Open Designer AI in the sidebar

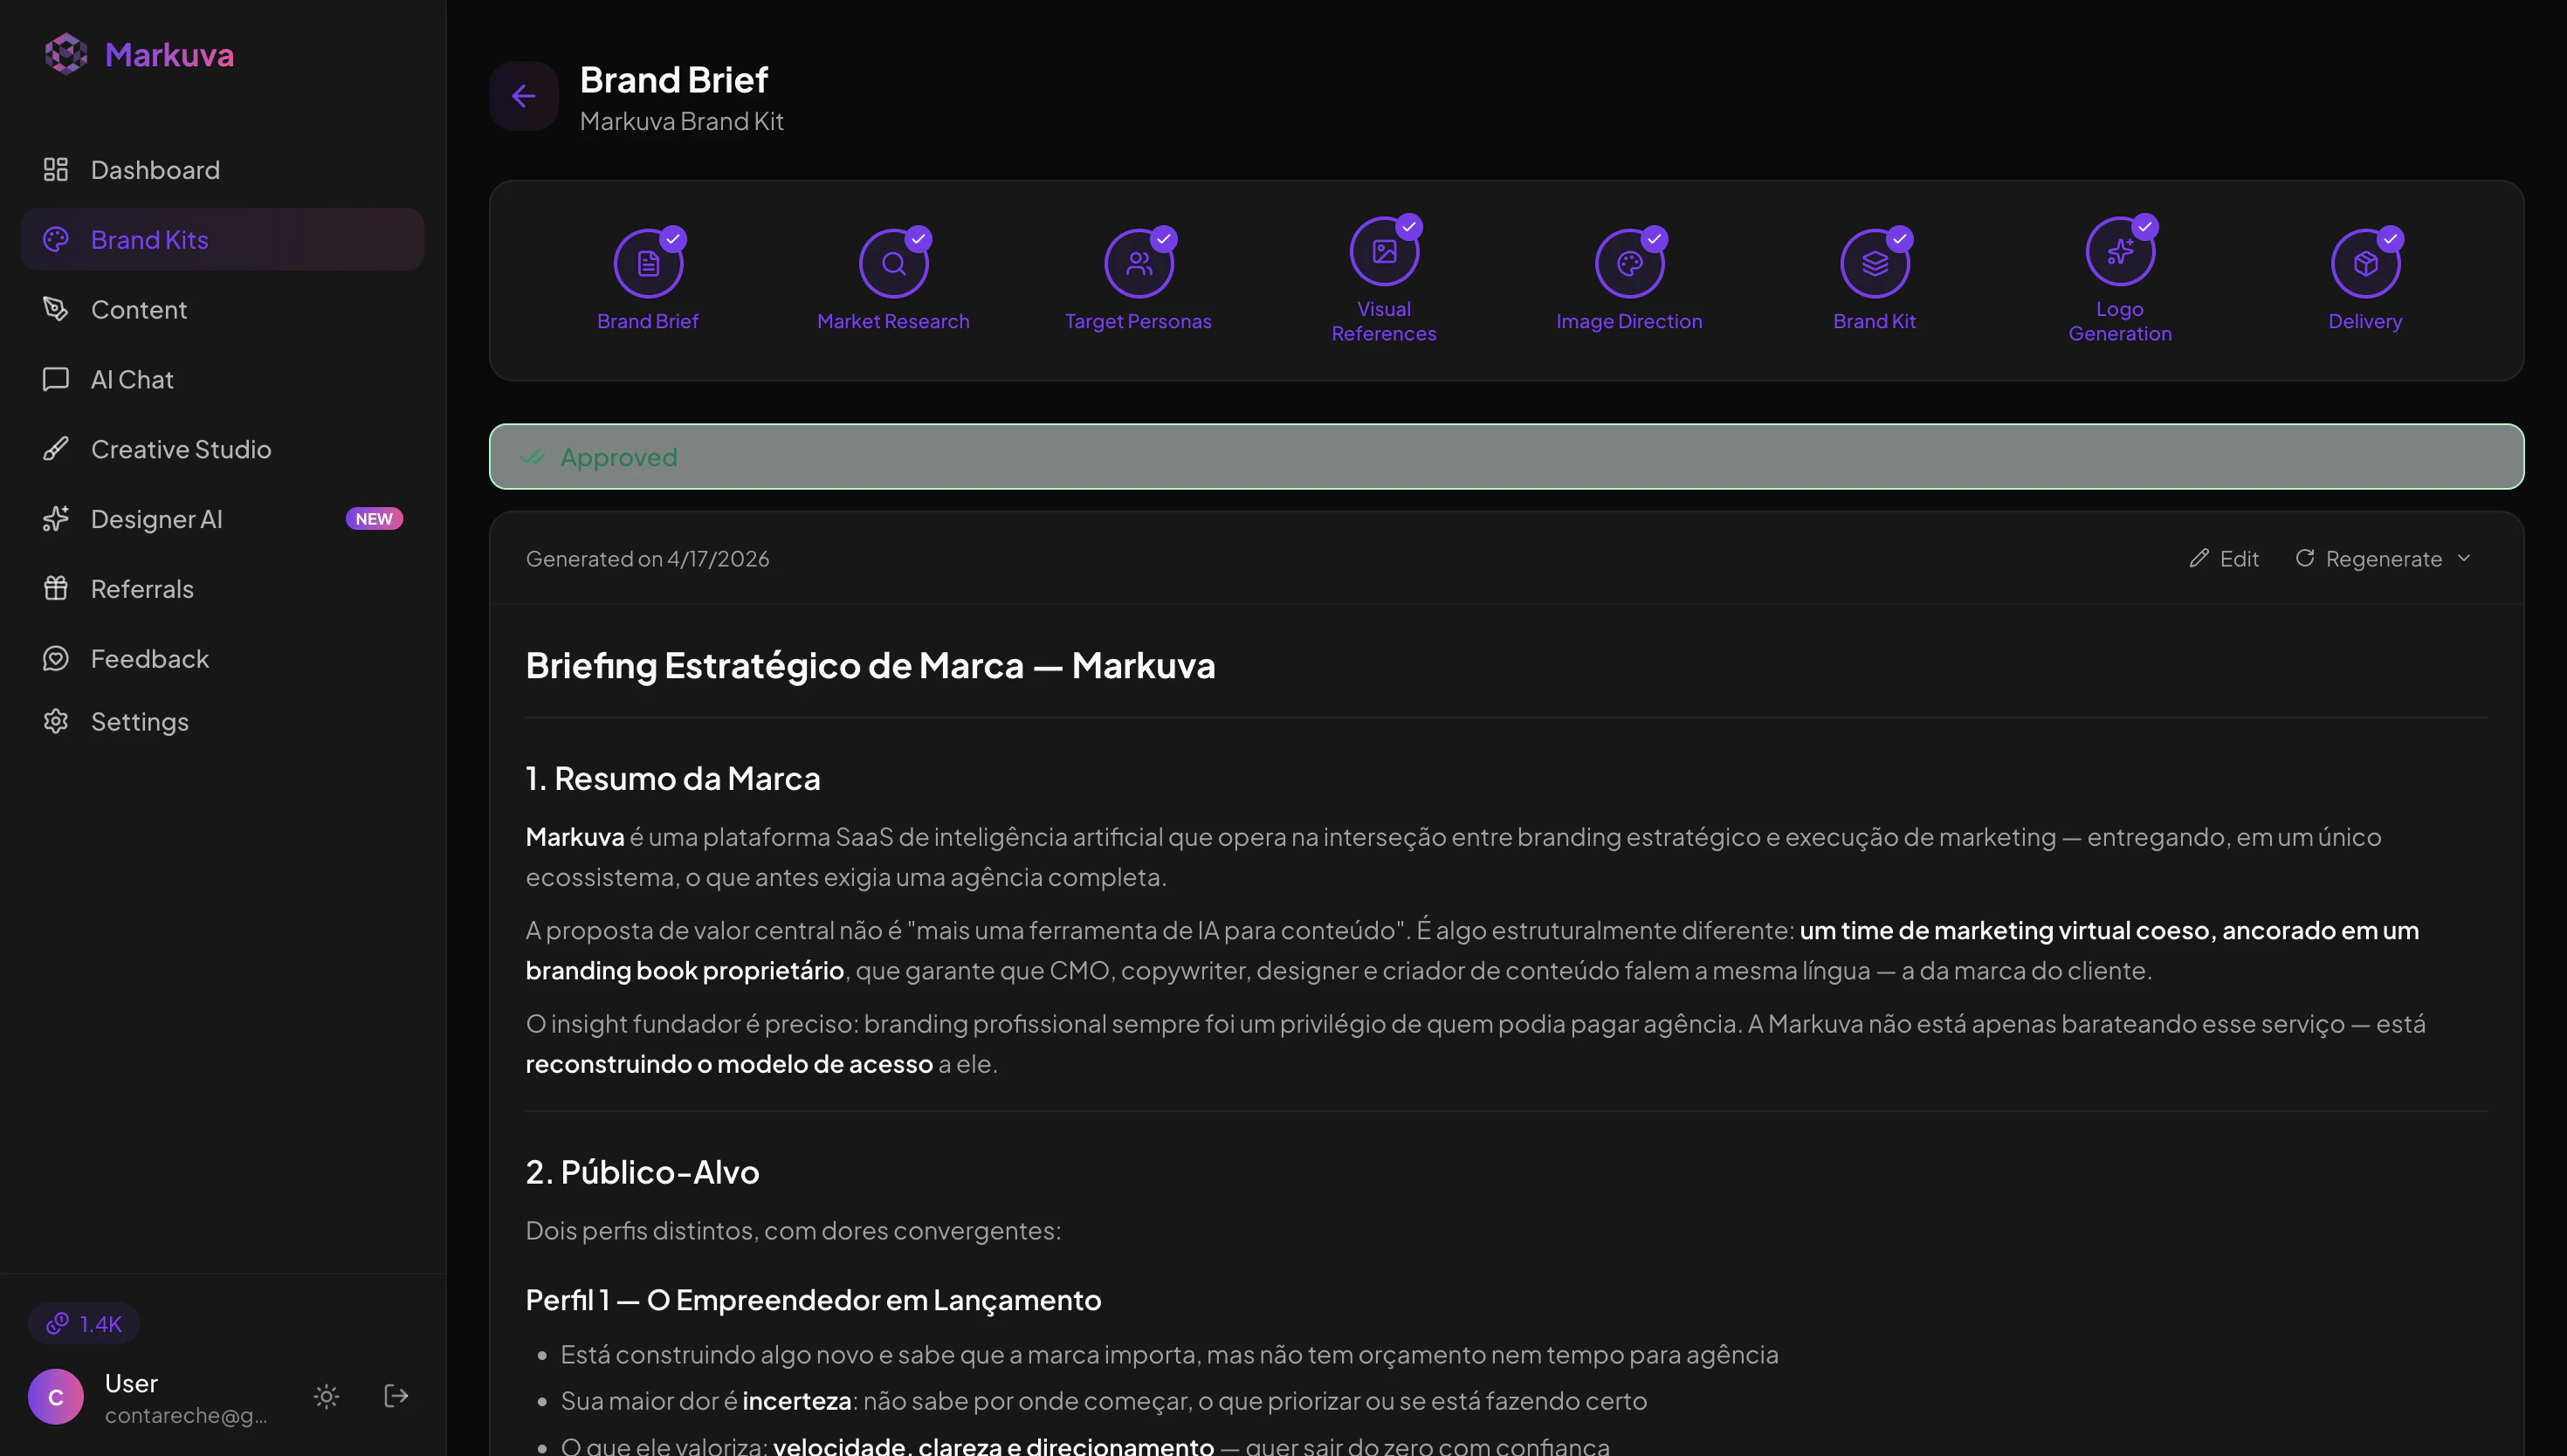[x=222, y=519]
